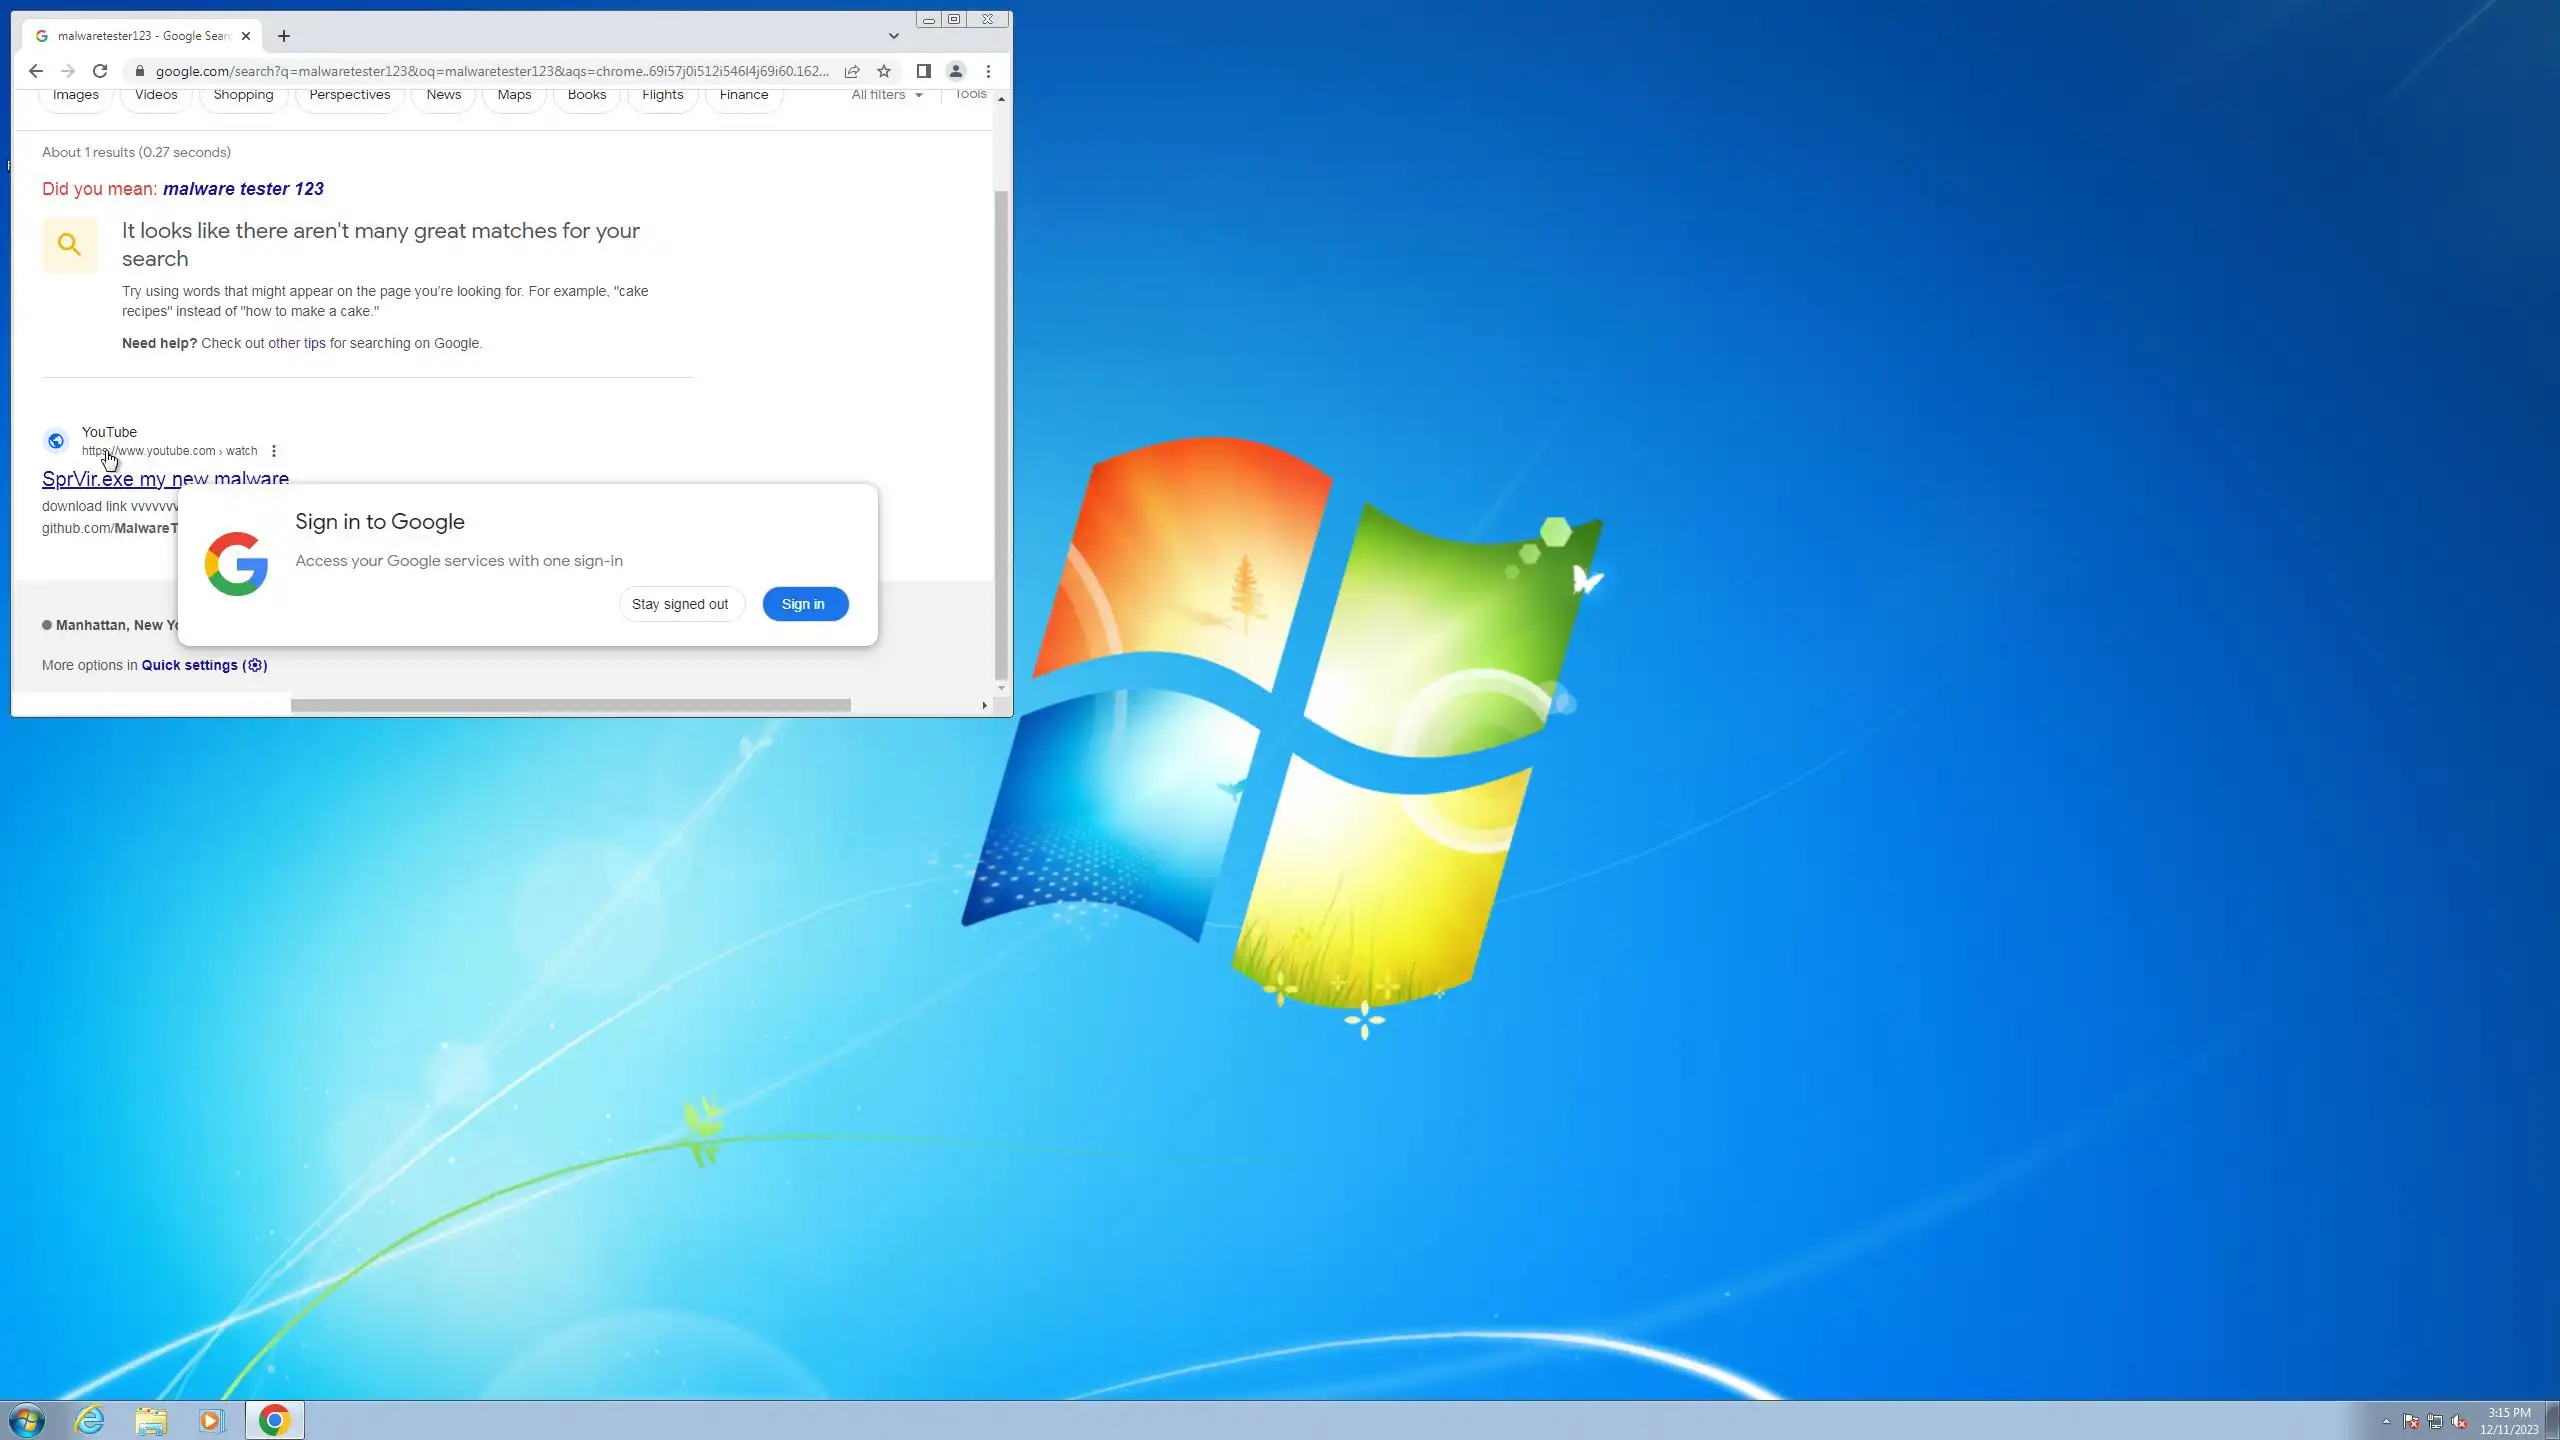Open Chrome three-dot menu
The width and height of the screenshot is (2560, 1440).
pyautogui.click(x=988, y=71)
